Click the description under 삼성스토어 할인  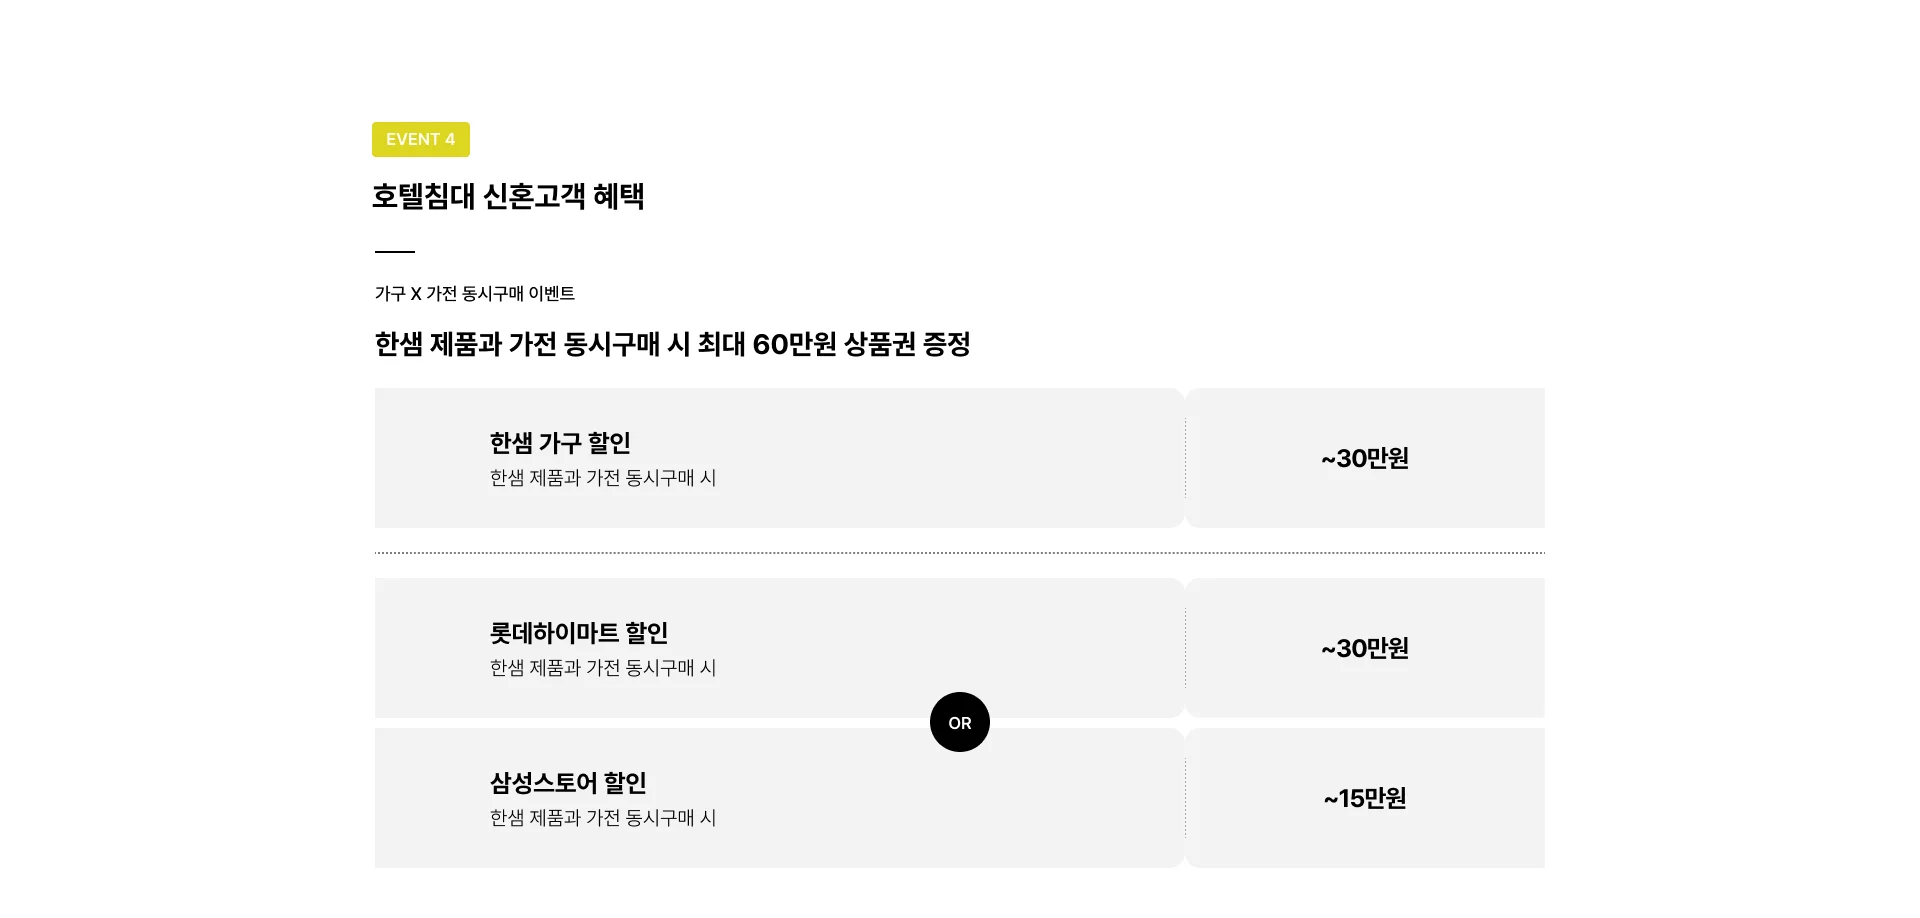click(602, 818)
